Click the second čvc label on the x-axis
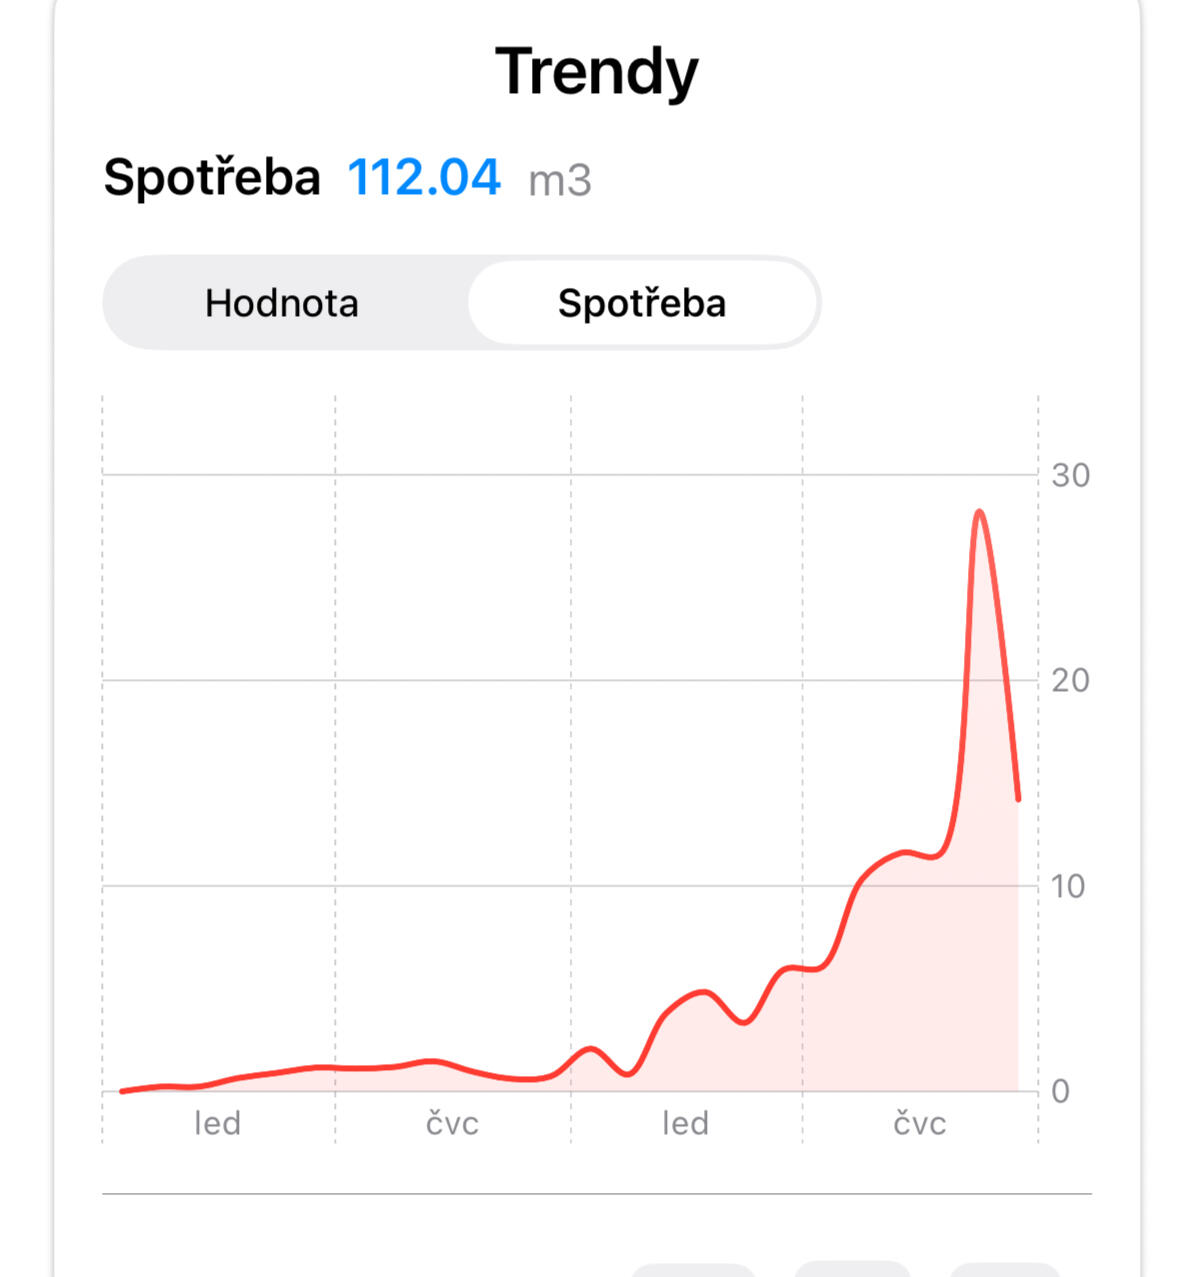This screenshot has width=1200, height=1277. point(919,1123)
